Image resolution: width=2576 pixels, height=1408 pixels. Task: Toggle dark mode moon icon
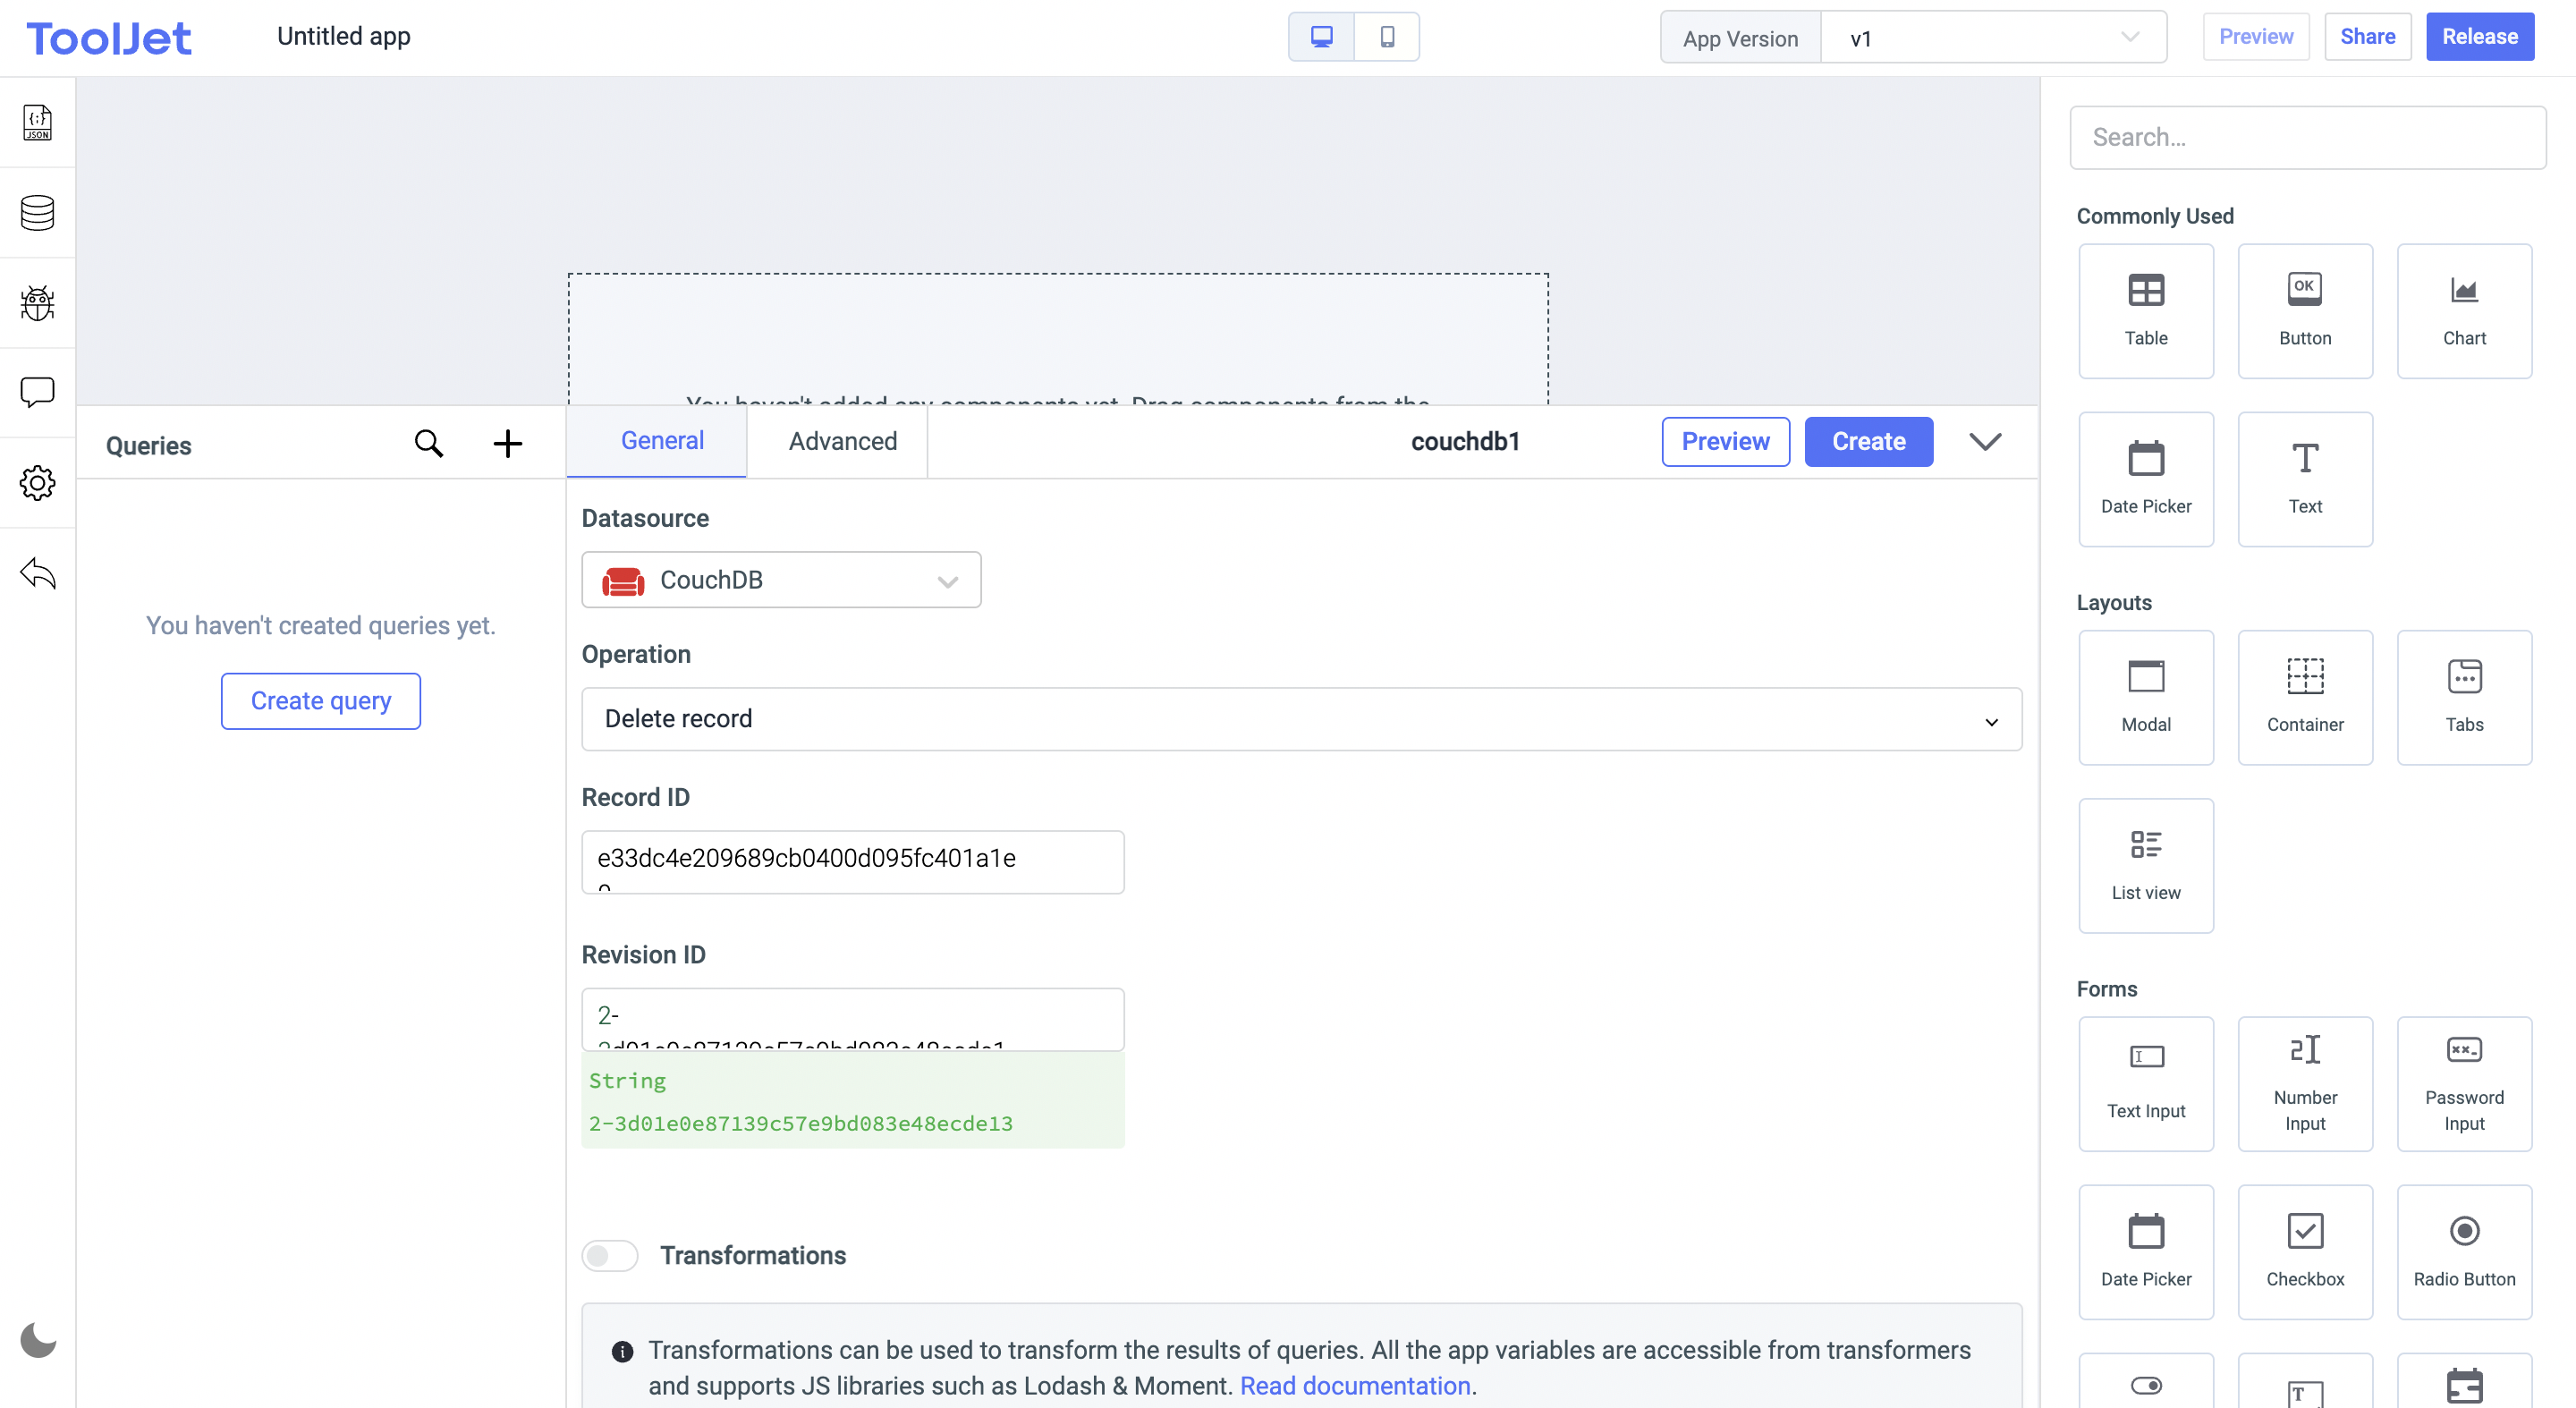point(37,1340)
